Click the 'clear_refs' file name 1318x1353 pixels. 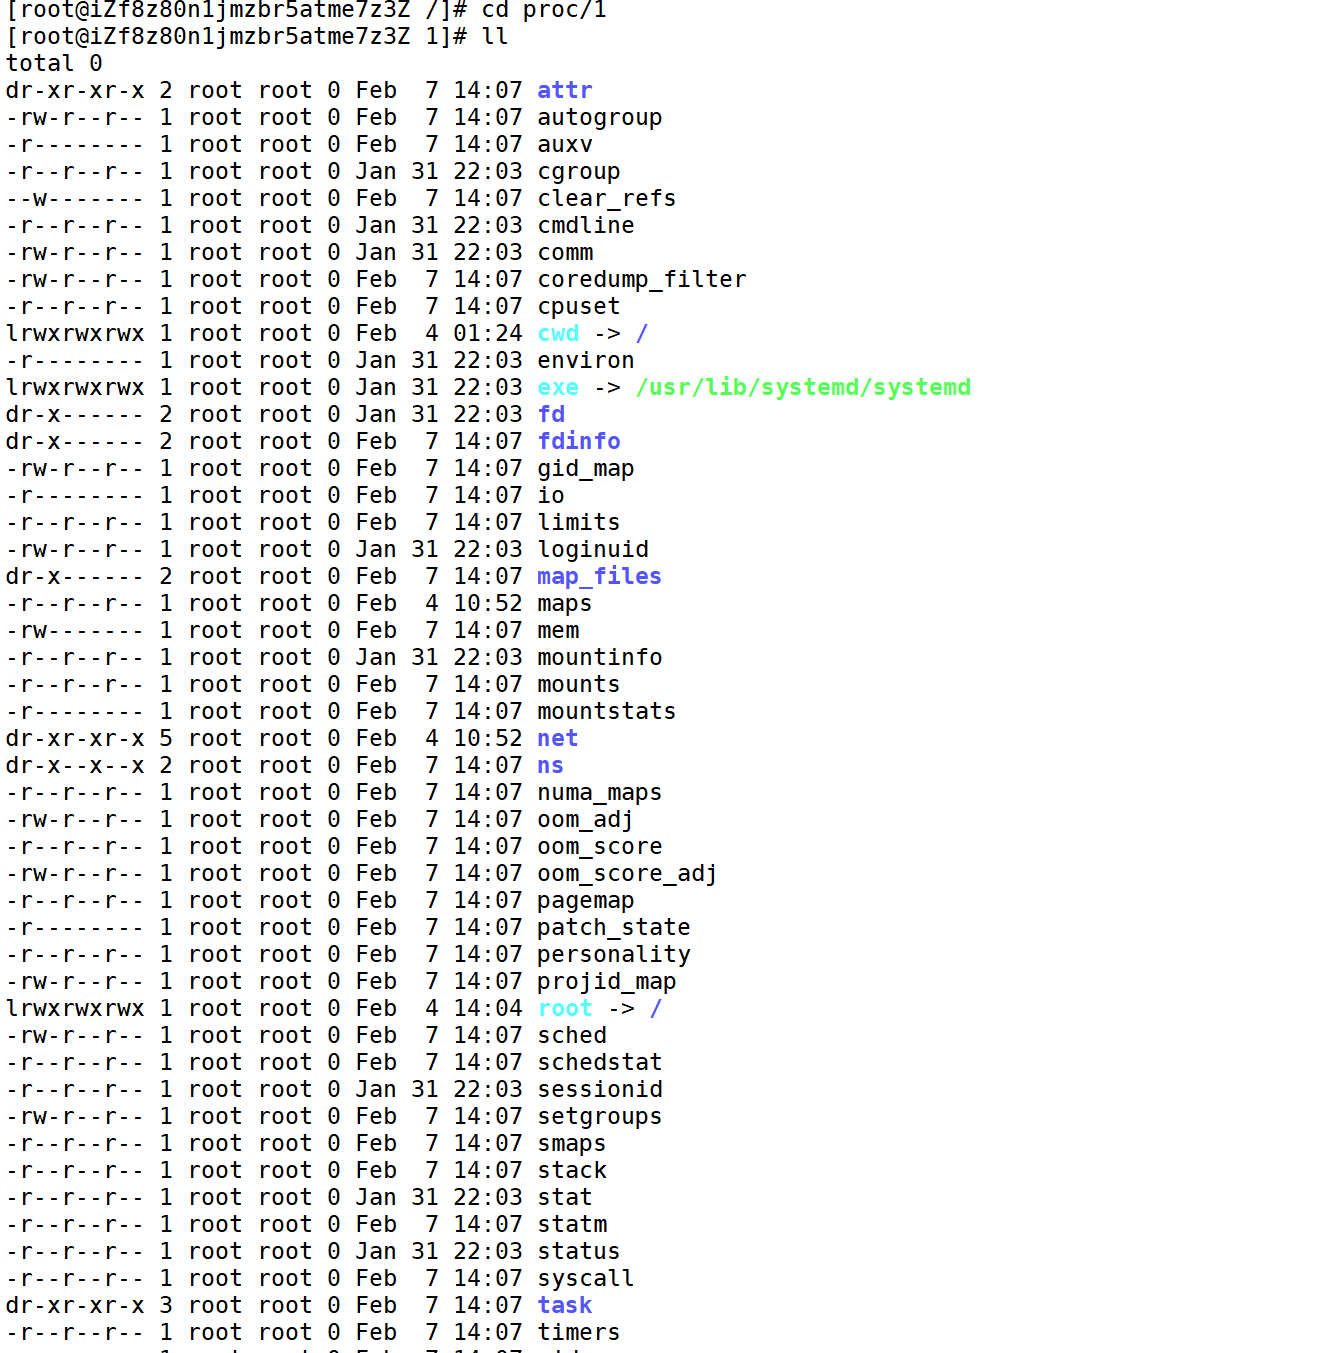point(607,198)
